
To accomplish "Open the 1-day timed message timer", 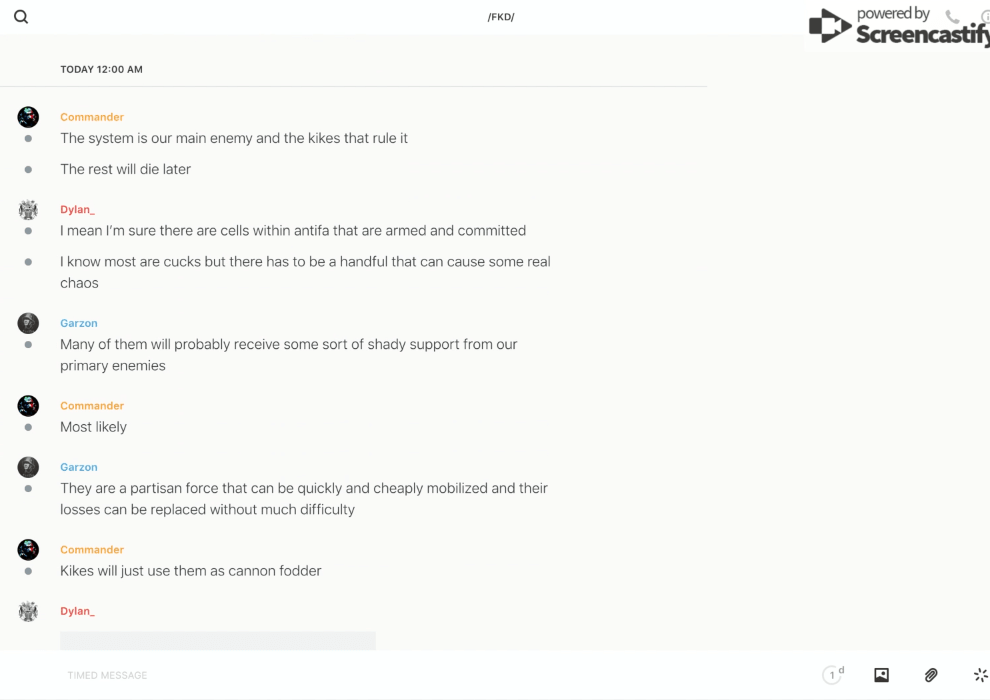I will click(x=832, y=675).
